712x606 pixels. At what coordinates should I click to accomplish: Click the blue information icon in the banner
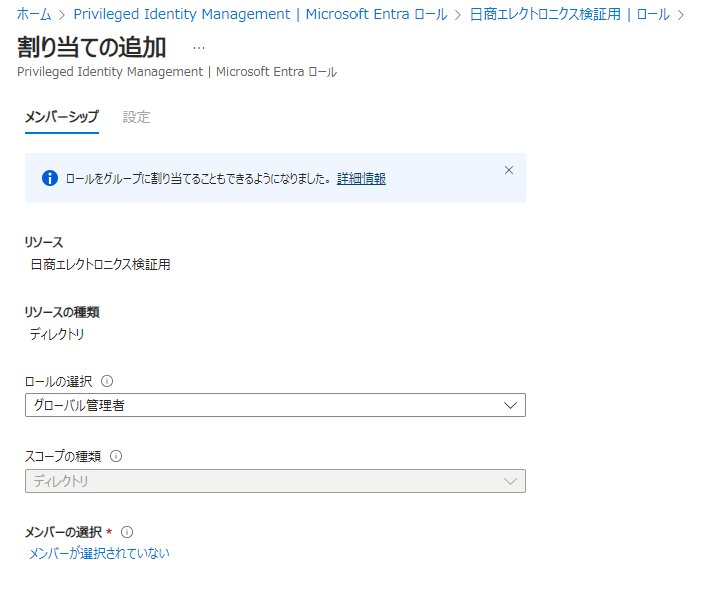pos(49,178)
